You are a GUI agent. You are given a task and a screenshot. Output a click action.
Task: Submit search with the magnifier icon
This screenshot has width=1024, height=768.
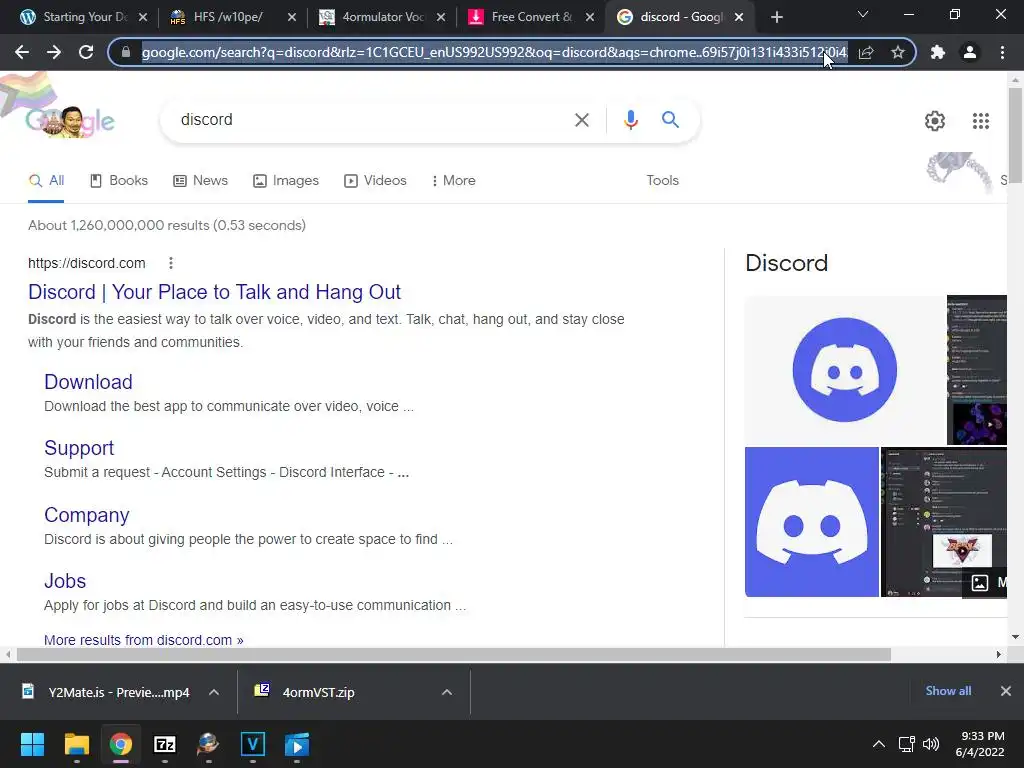[670, 120]
